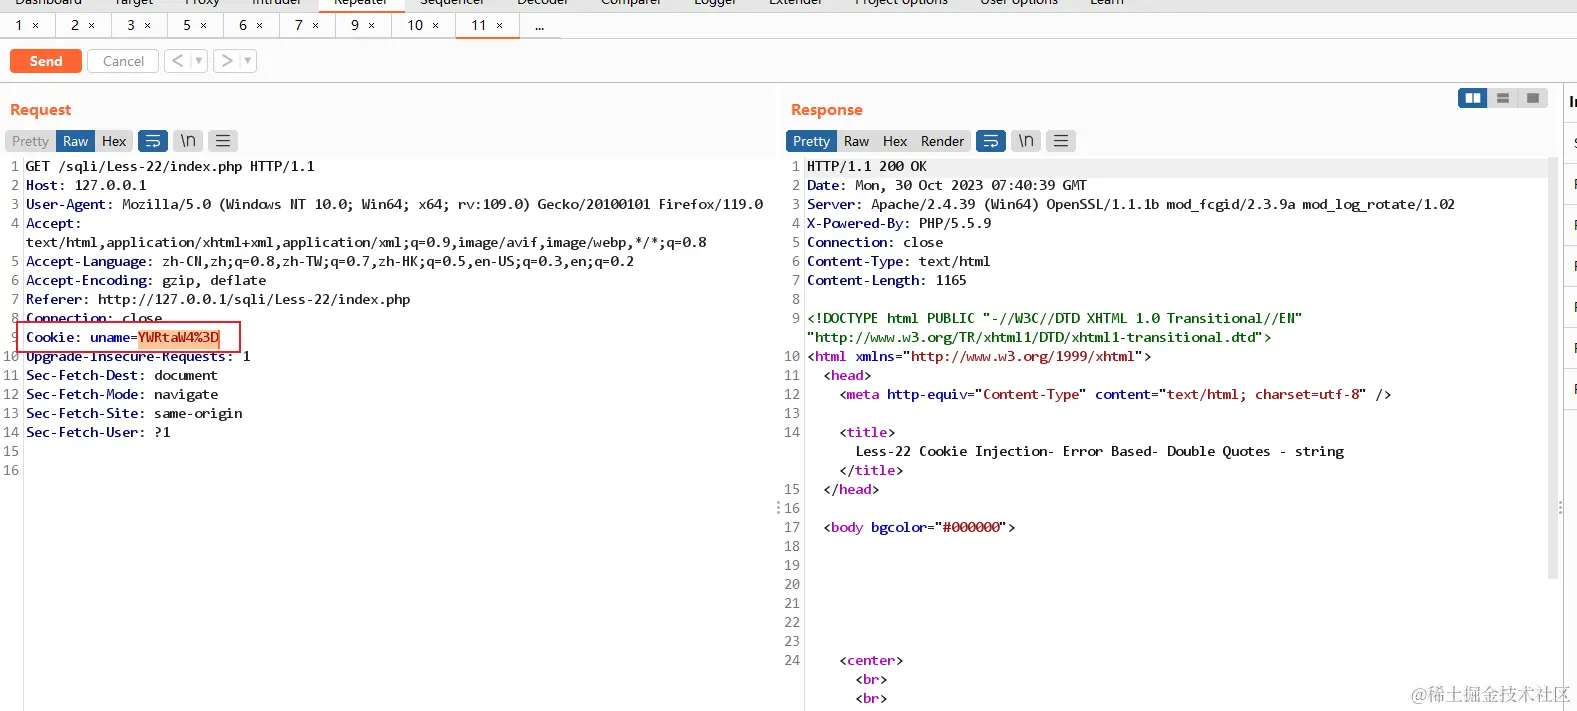This screenshot has height=711, width=1577.
Task: Click the Sec-Fetch-User header line
Action: pyautogui.click(x=98, y=432)
